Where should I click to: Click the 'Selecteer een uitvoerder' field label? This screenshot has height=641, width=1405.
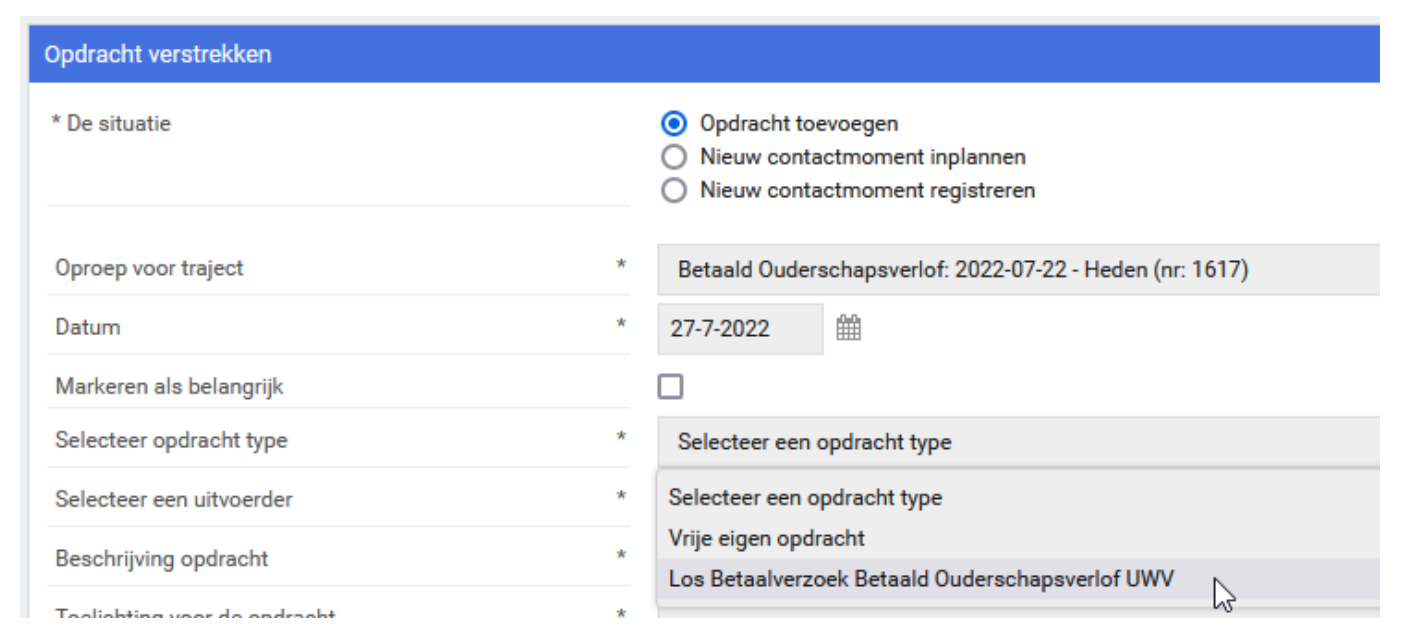coord(174,499)
